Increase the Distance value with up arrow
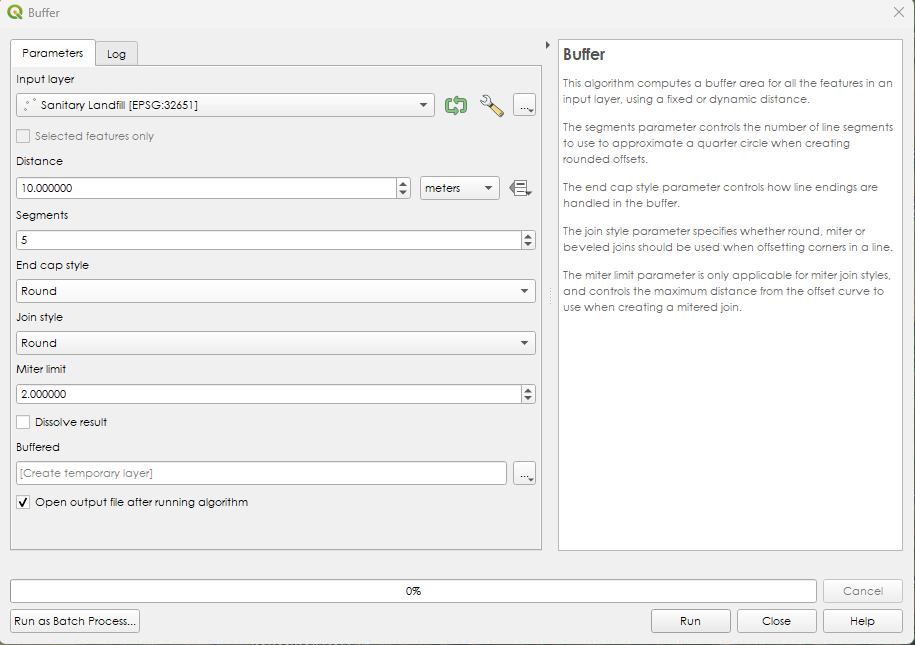Image resolution: width=915 pixels, height=645 pixels. click(x=403, y=183)
